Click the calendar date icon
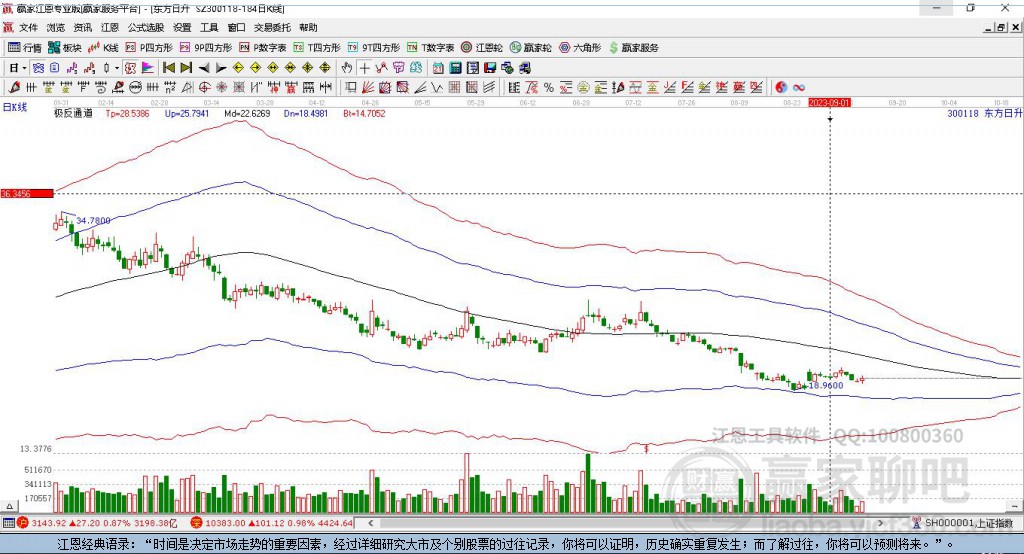 438,67
